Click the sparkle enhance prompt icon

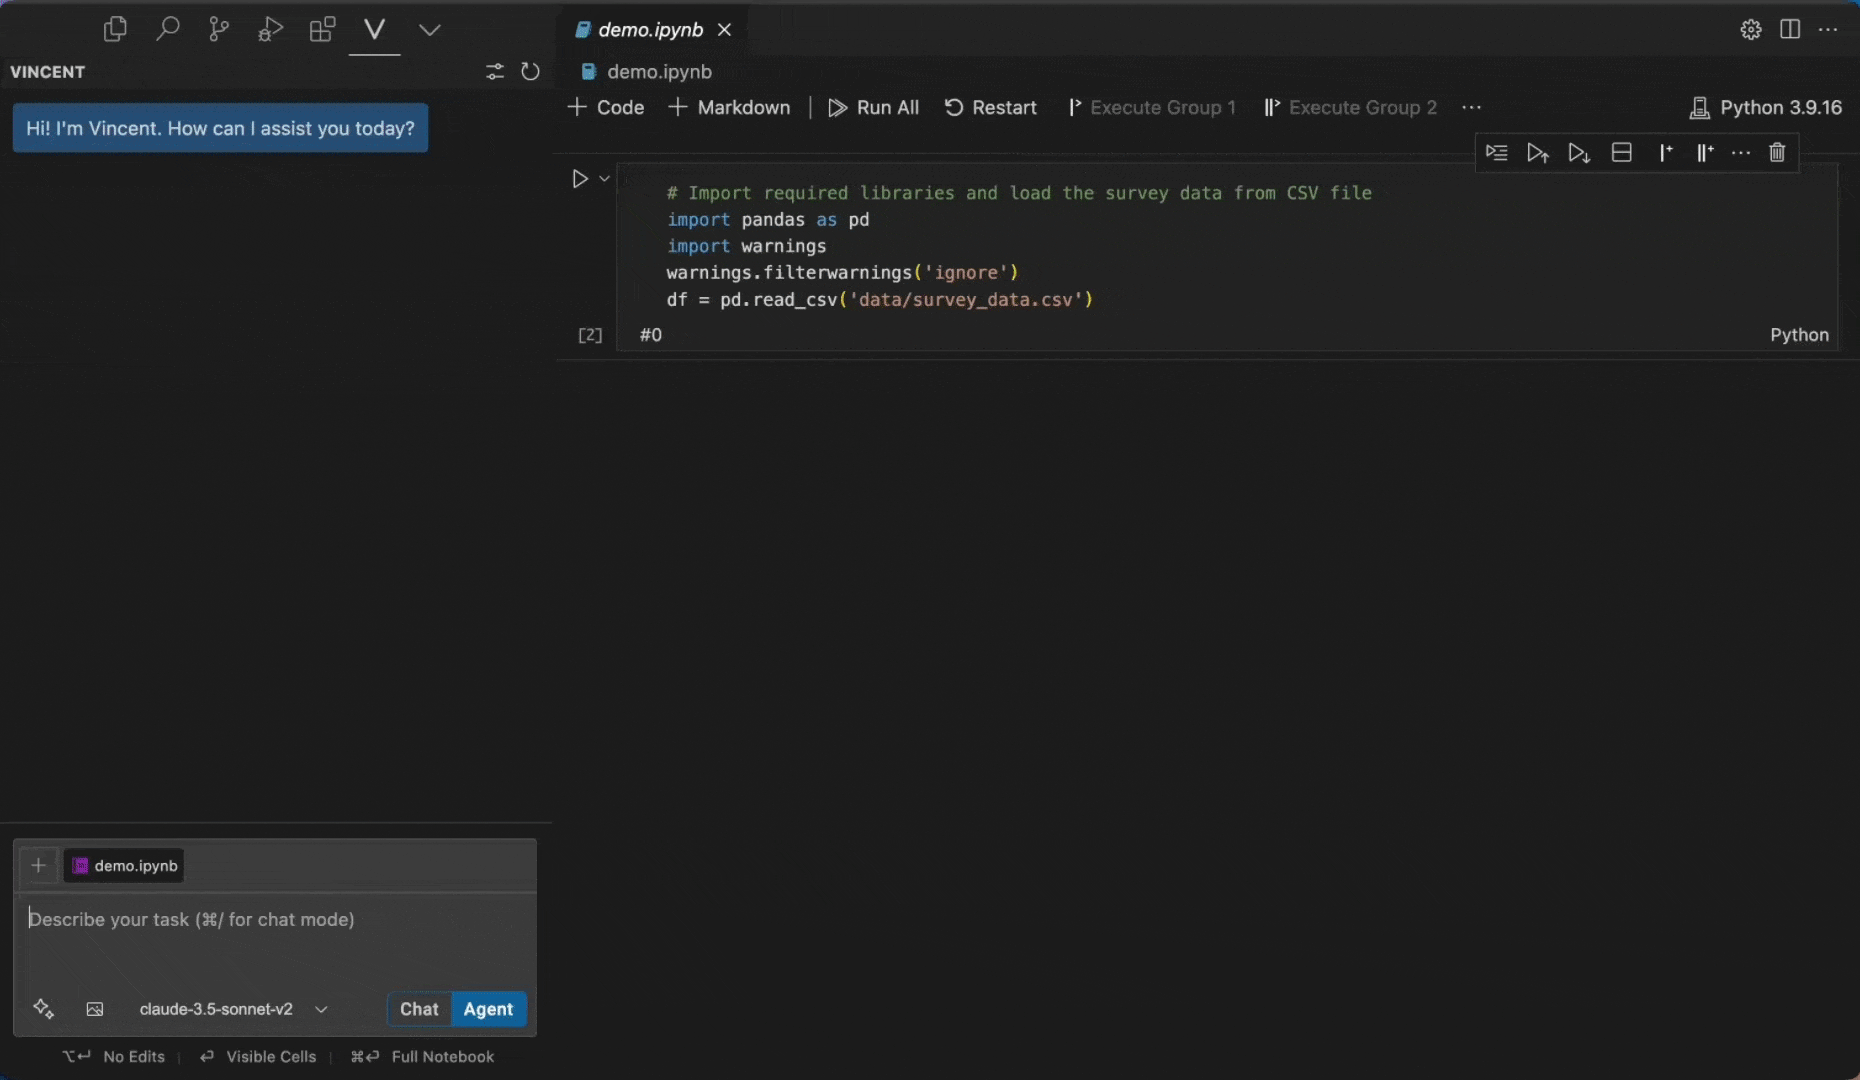tap(43, 1008)
